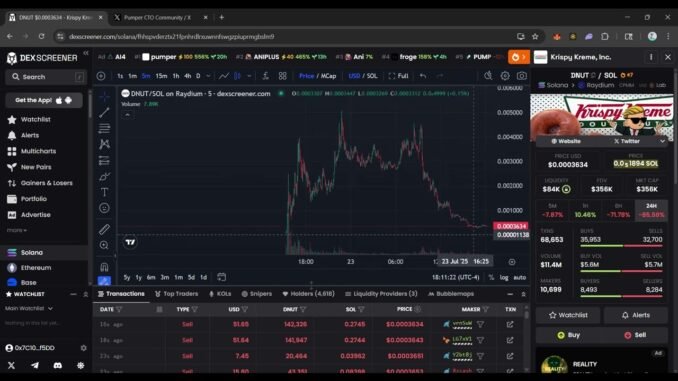Select the brush drawing tool
The height and width of the screenshot is (381, 678).
coord(104,176)
